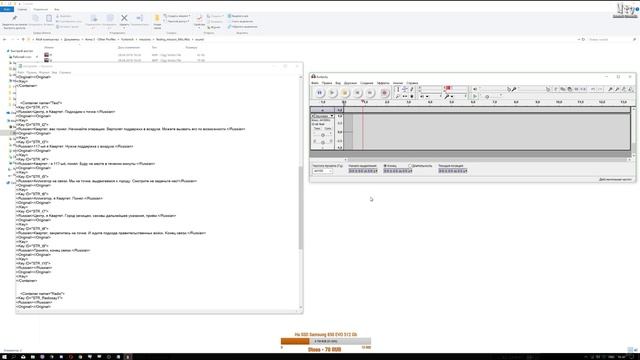Click Audacity horizontal scrollbar
Image resolution: width=640 pixels, height=360 pixels.
tap(488, 160)
